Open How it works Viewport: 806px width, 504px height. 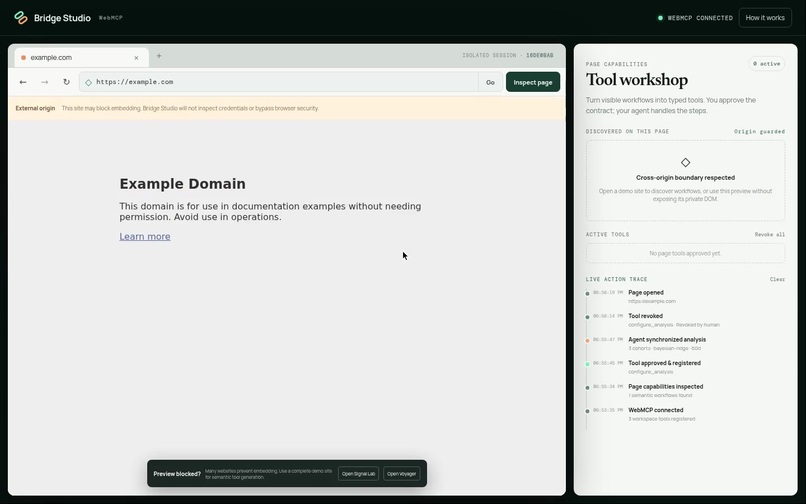(x=765, y=17)
